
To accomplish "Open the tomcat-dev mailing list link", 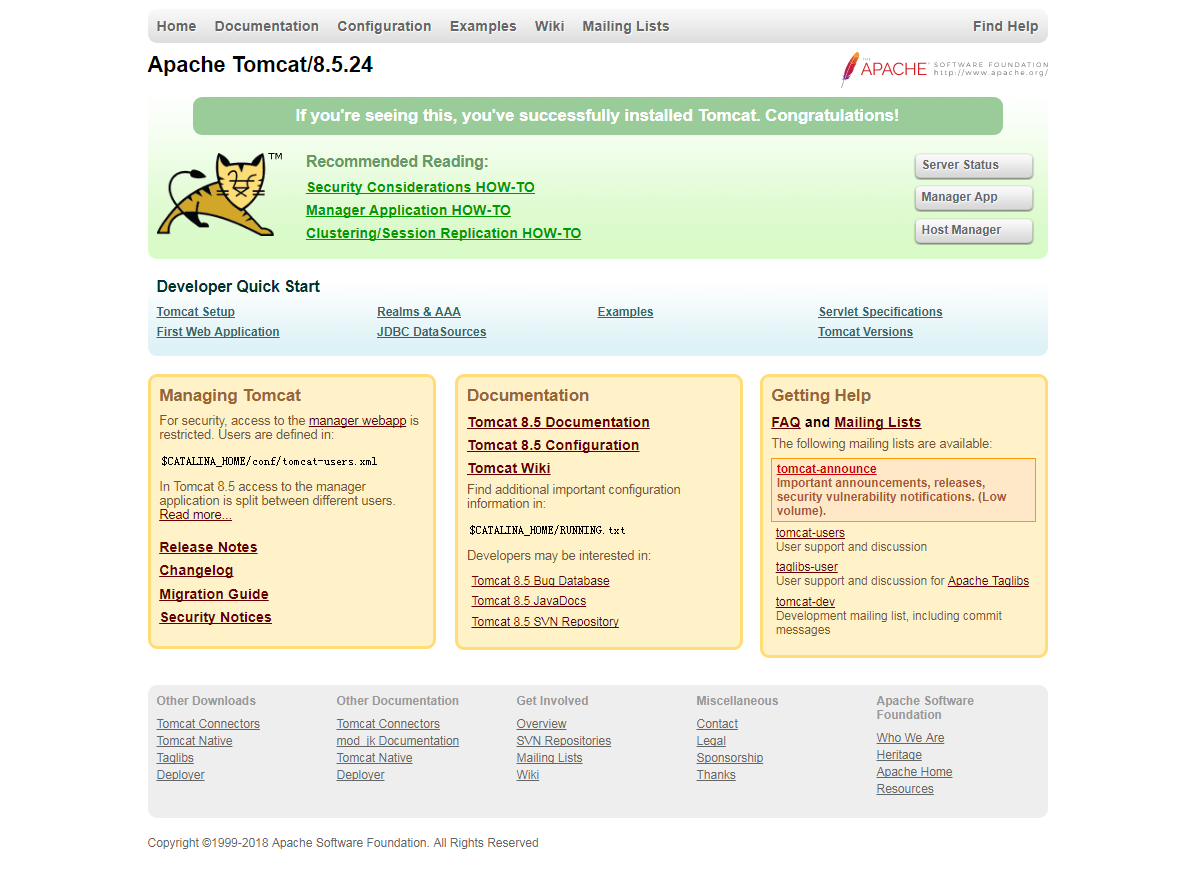I will (805, 602).
